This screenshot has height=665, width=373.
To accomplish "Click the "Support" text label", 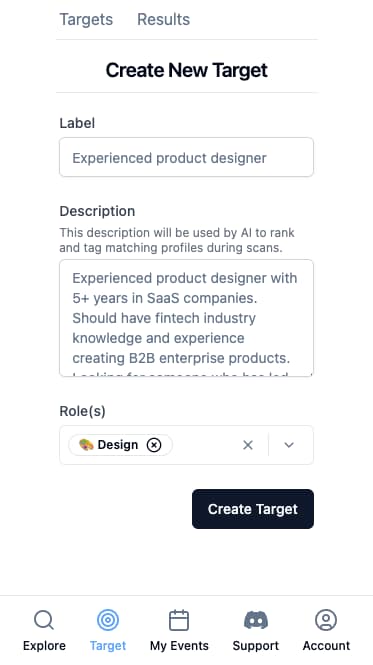I will [x=256, y=646].
